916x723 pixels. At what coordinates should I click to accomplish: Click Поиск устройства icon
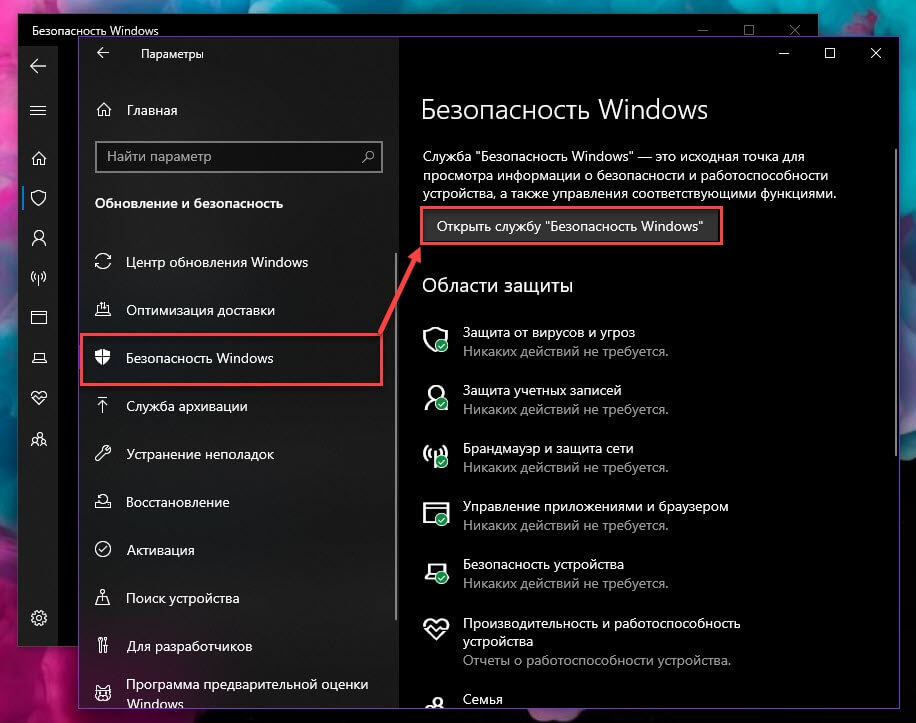click(103, 597)
